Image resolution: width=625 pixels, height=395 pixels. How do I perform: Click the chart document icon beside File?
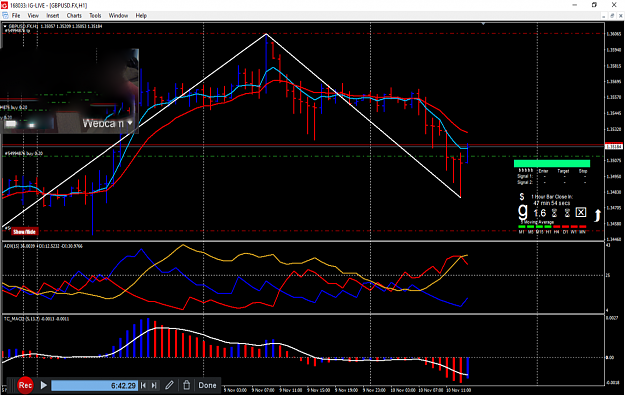pos(5,16)
